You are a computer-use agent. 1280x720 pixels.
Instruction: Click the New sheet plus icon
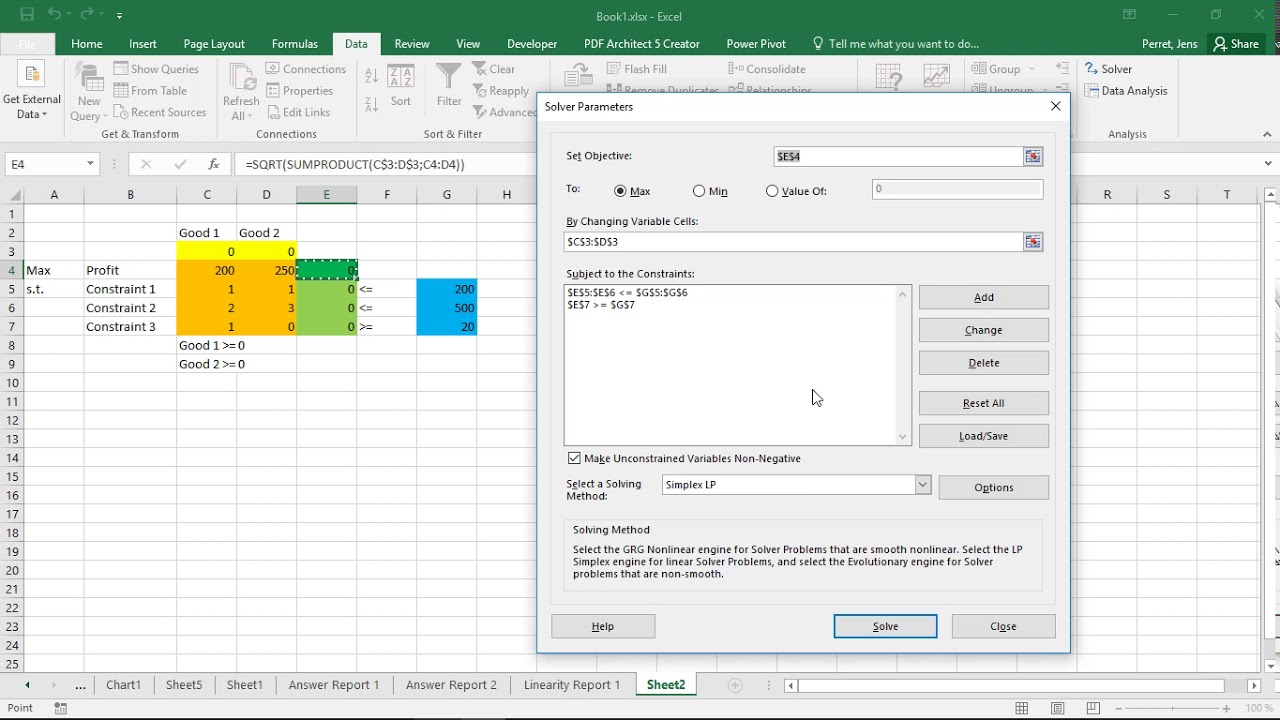(x=735, y=685)
